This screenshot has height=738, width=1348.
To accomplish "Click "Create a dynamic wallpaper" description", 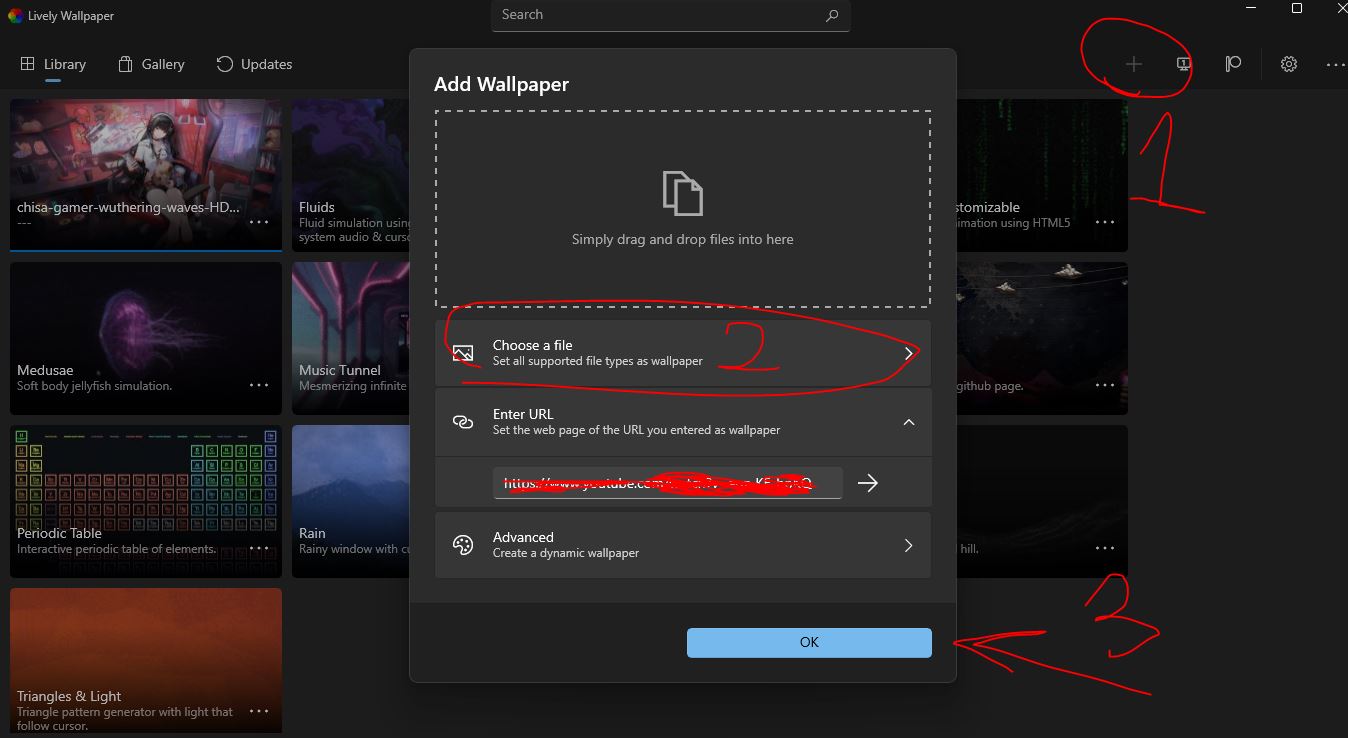I will pos(565,553).
